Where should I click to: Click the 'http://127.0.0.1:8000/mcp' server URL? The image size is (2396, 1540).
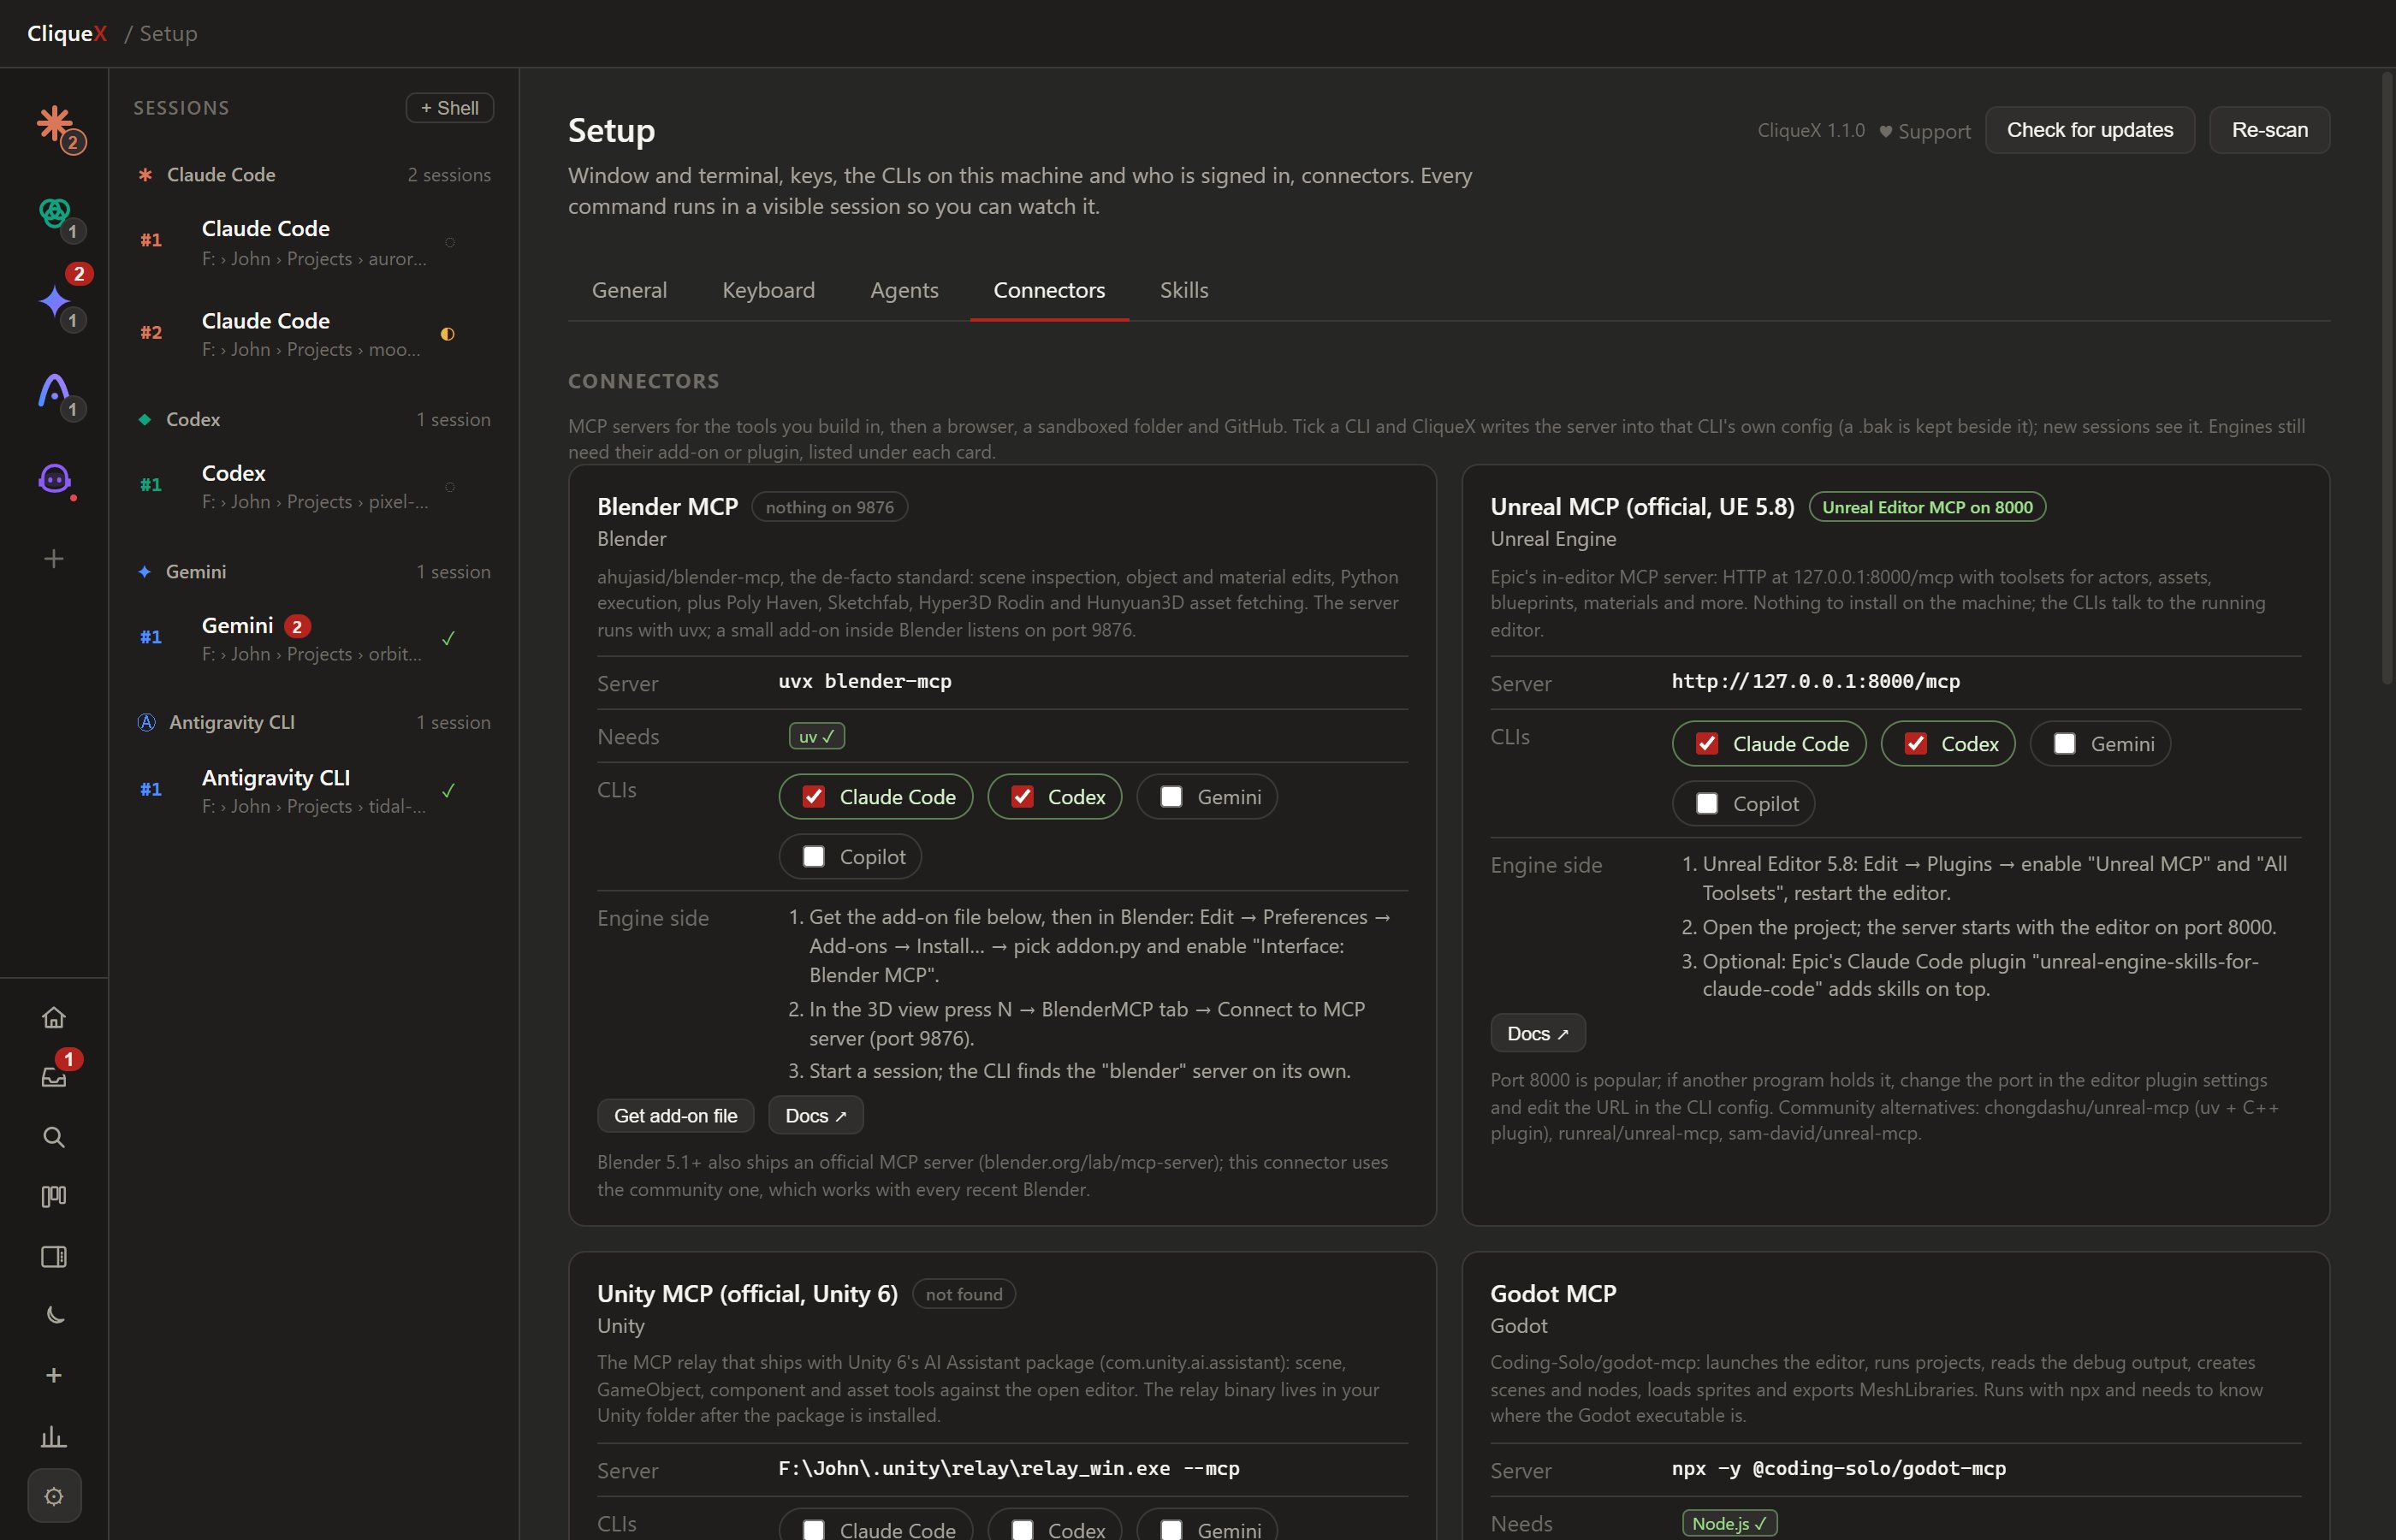(x=1815, y=682)
